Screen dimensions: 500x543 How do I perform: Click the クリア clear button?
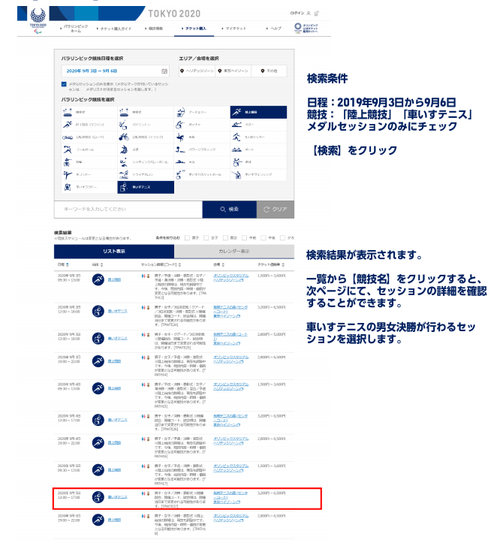276,210
